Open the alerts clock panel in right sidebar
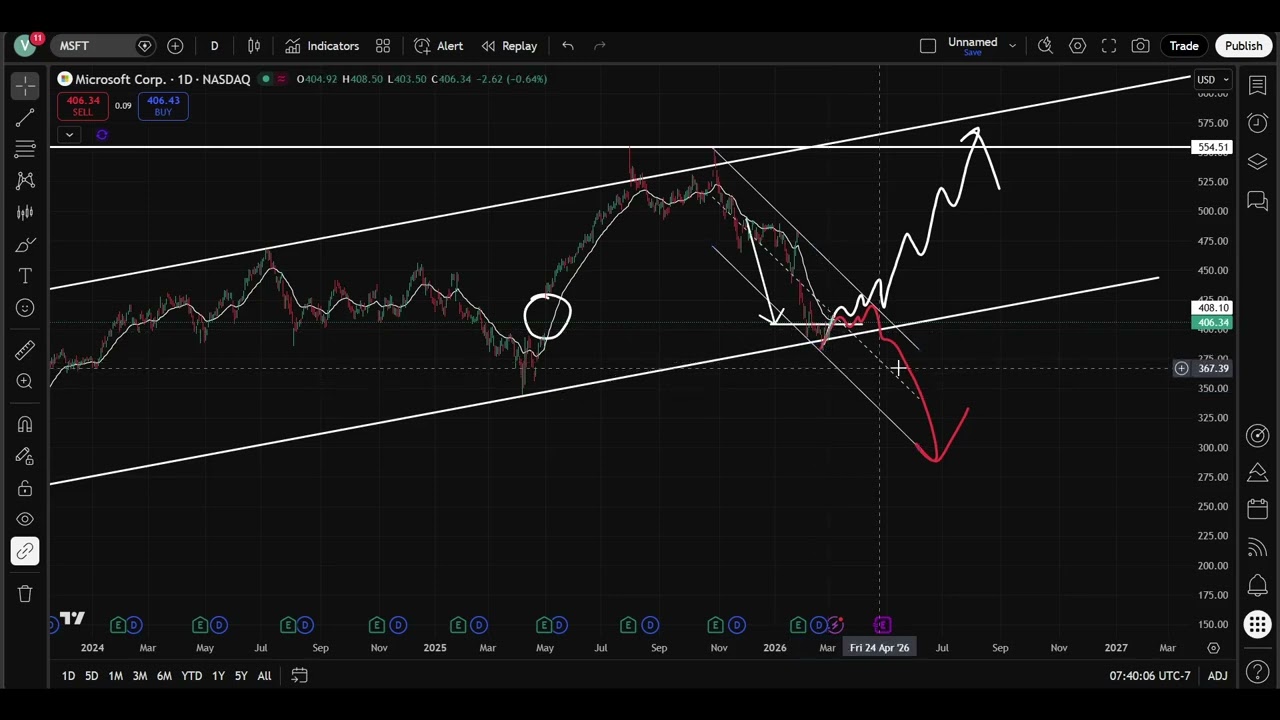 [x=1258, y=123]
